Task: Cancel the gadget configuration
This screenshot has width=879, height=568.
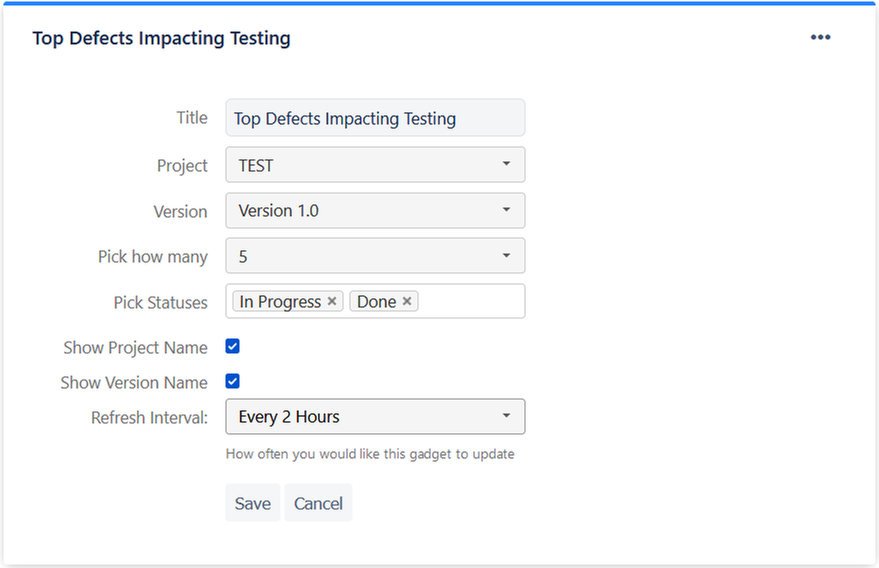Action: coord(318,503)
